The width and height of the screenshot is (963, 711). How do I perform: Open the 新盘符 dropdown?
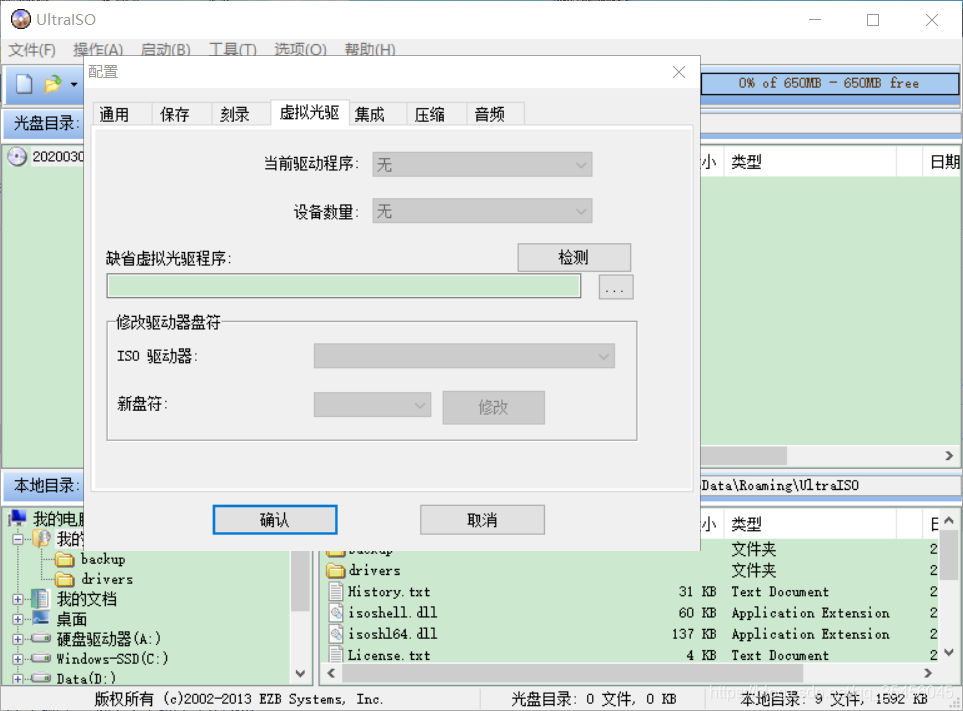pyautogui.click(x=372, y=405)
